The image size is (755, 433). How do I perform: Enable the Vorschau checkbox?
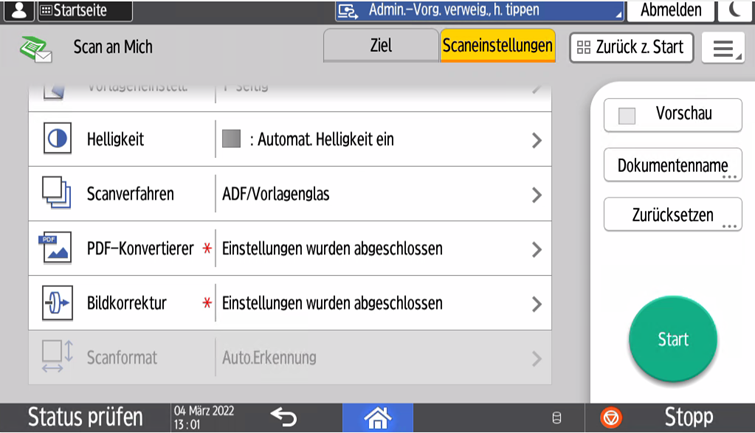(627, 116)
